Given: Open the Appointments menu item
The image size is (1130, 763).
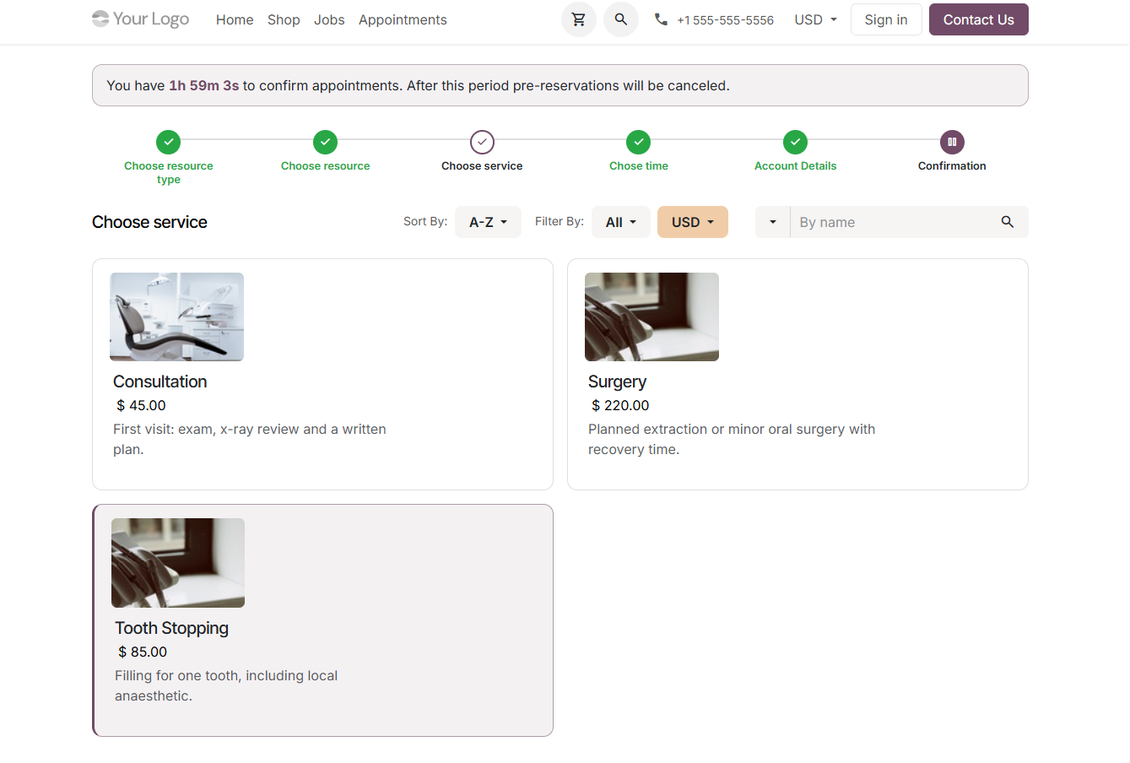Looking at the screenshot, I should [403, 19].
